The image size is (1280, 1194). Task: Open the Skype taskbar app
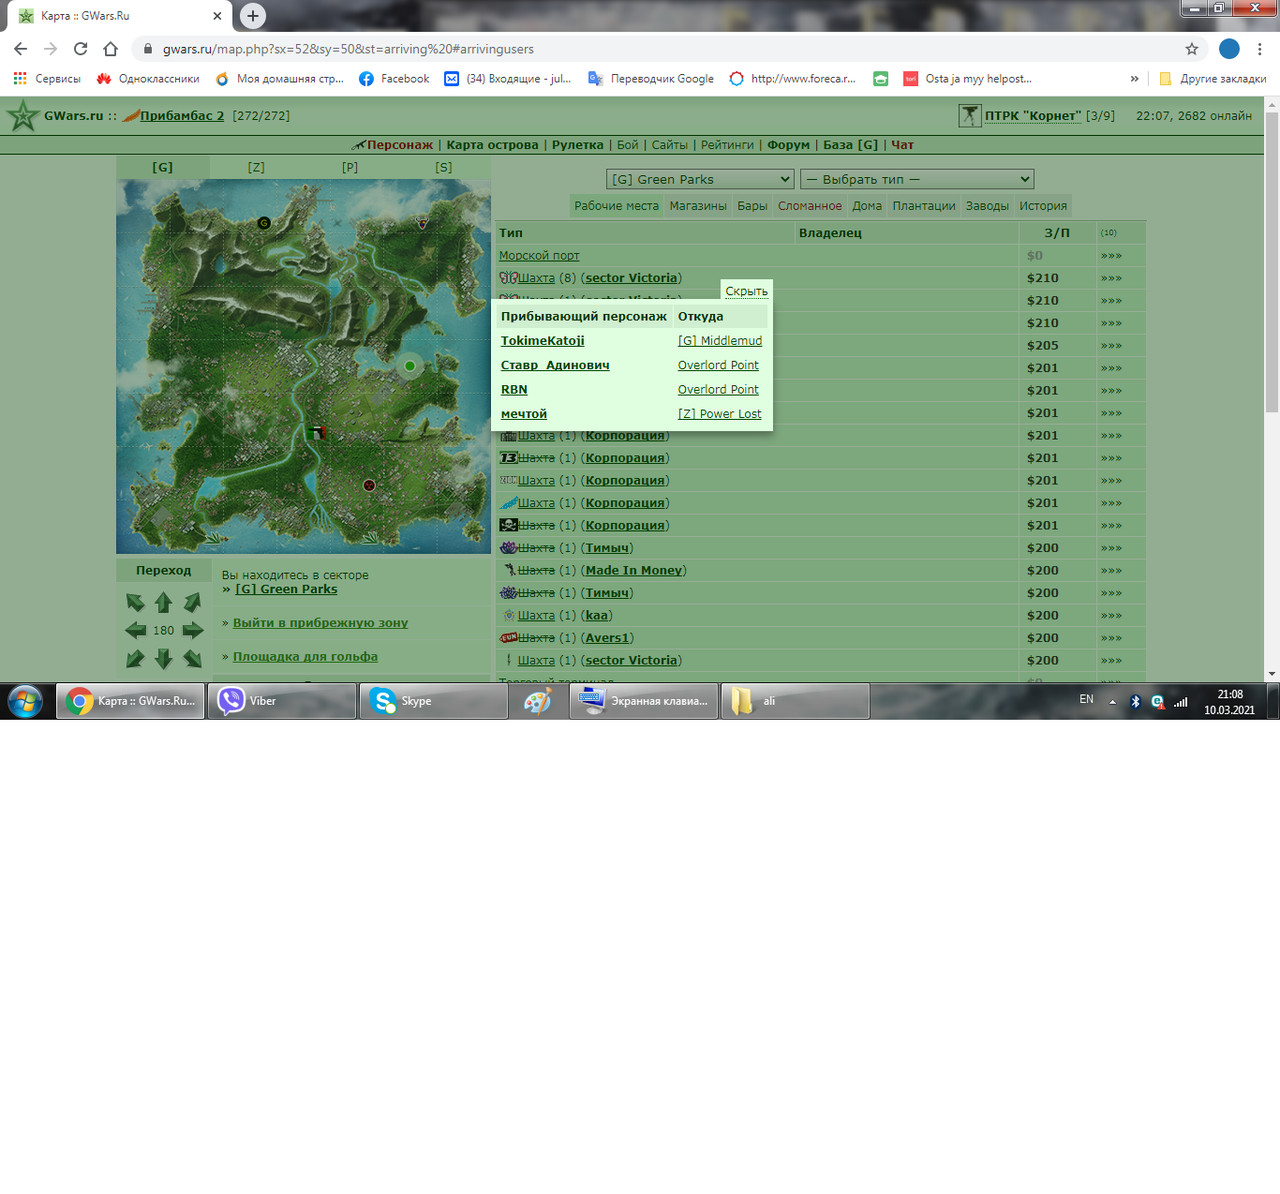[433, 701]
